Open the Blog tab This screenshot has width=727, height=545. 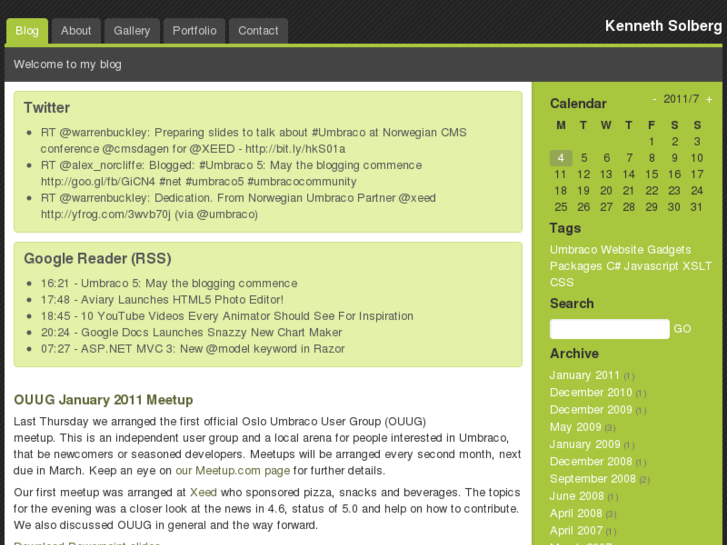coord(27,31)
